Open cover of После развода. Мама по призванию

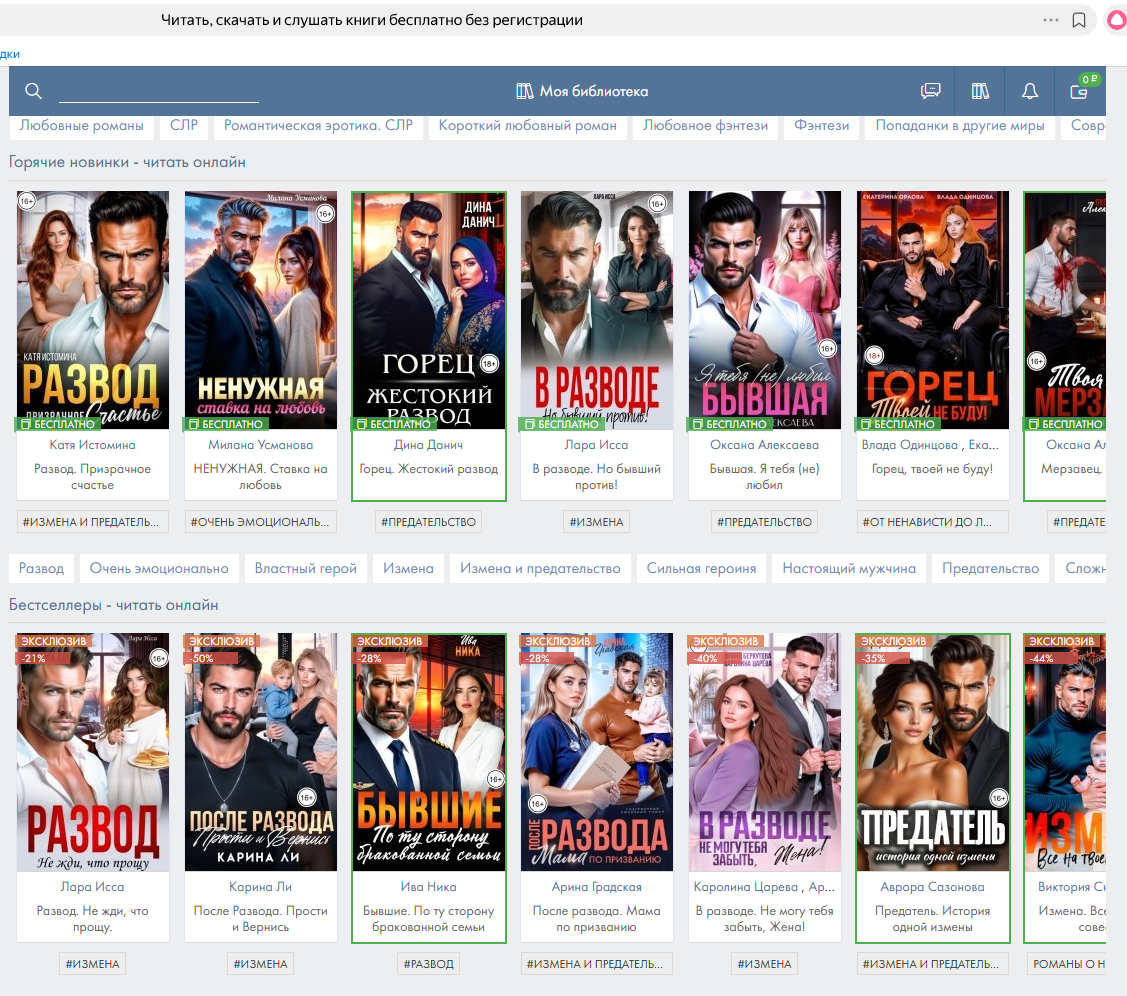click(597, 752)
